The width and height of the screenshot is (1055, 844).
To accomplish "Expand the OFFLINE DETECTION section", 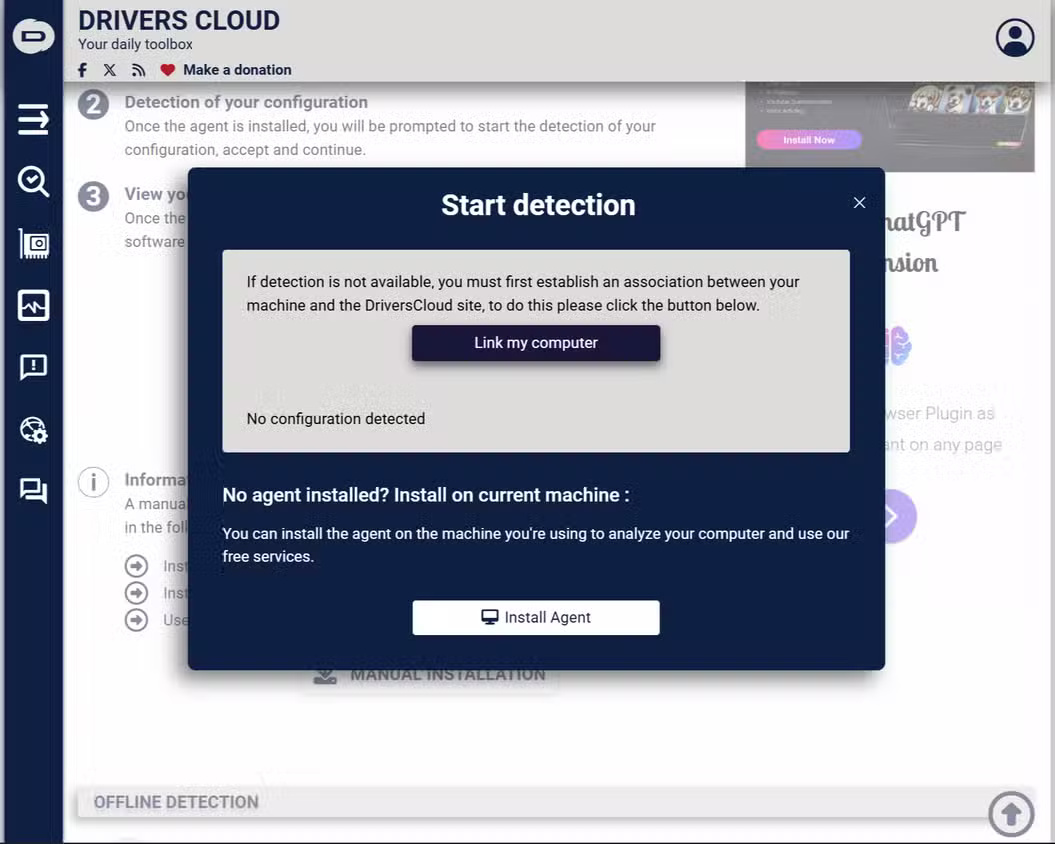I will pos(175,801).
